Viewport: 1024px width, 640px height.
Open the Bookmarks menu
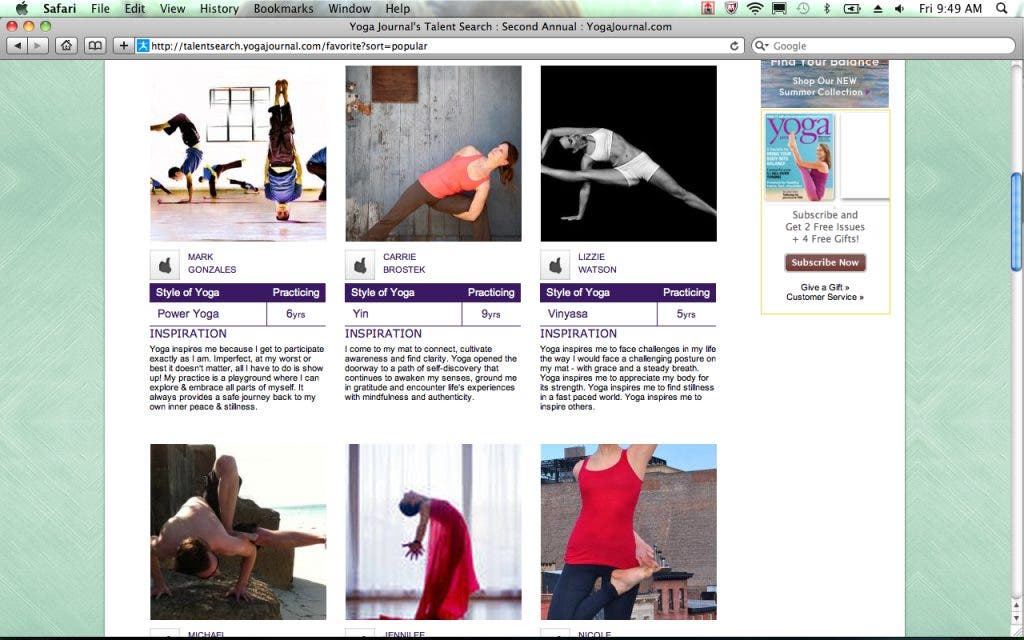283,8
